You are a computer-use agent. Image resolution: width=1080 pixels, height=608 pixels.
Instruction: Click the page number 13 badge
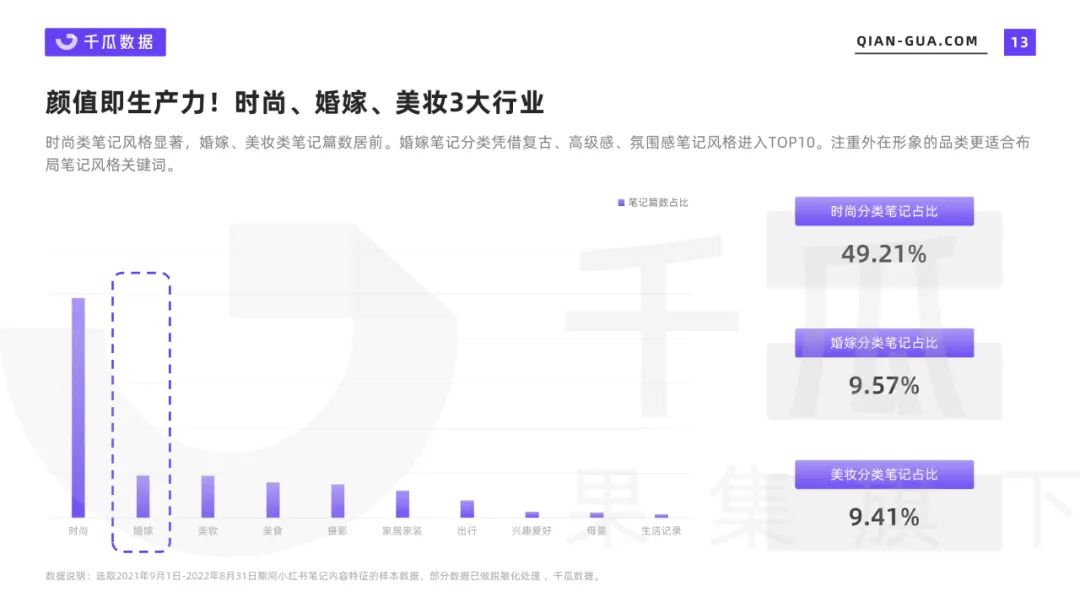[x=1018, y=42]
